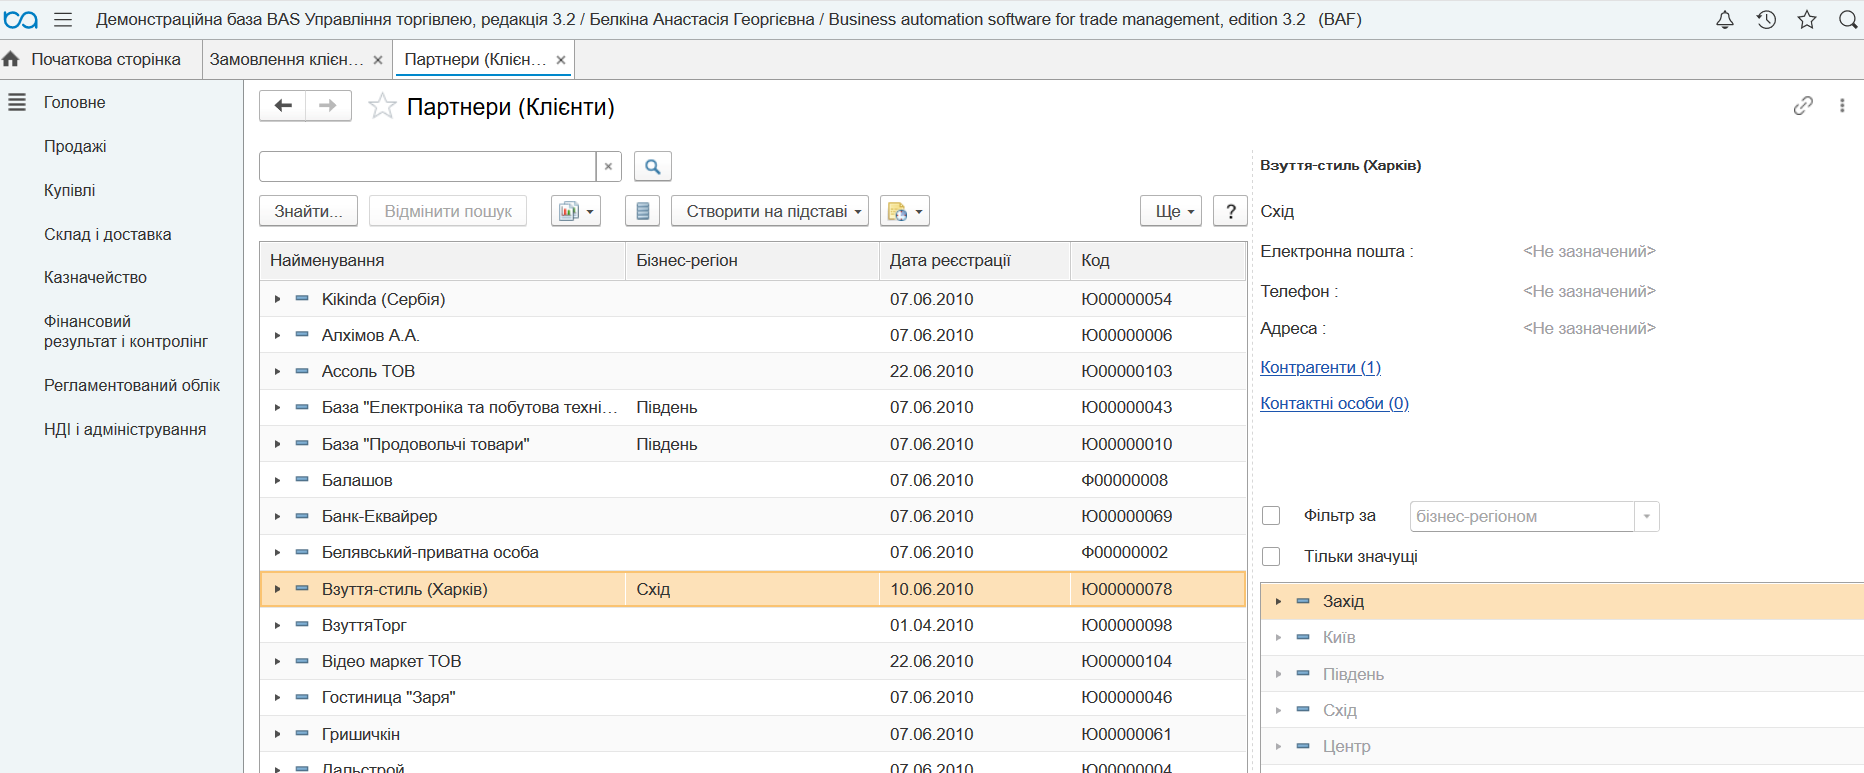Open the Головне section
The width and height of the screenshot is (1864, 773).
[x=75, y=102]
